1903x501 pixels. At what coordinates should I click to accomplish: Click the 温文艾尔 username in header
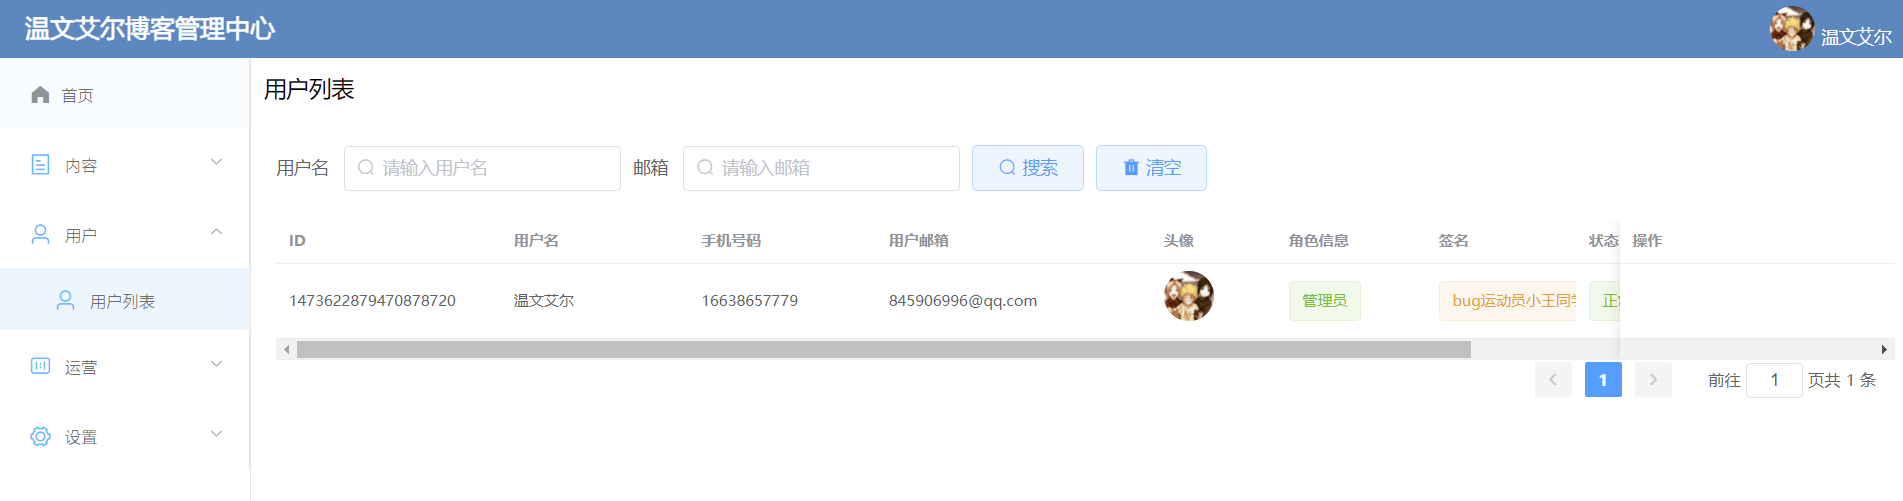(1856, 37)
